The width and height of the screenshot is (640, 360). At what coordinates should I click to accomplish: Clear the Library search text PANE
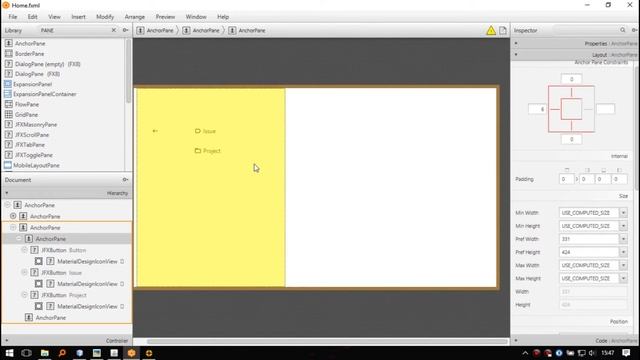pyautogui.click(x=113, y=30)
